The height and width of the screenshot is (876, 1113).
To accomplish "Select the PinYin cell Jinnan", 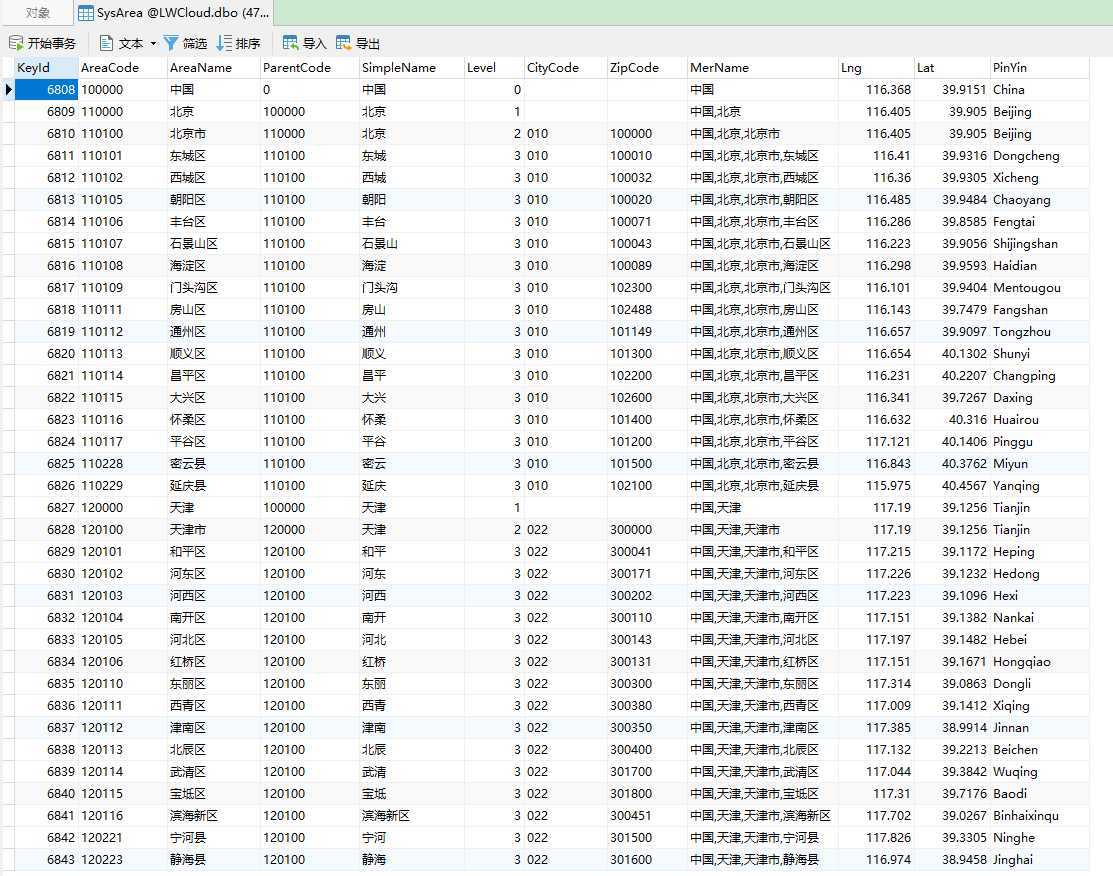I will pyautogui.click(x=1039, y=728).
